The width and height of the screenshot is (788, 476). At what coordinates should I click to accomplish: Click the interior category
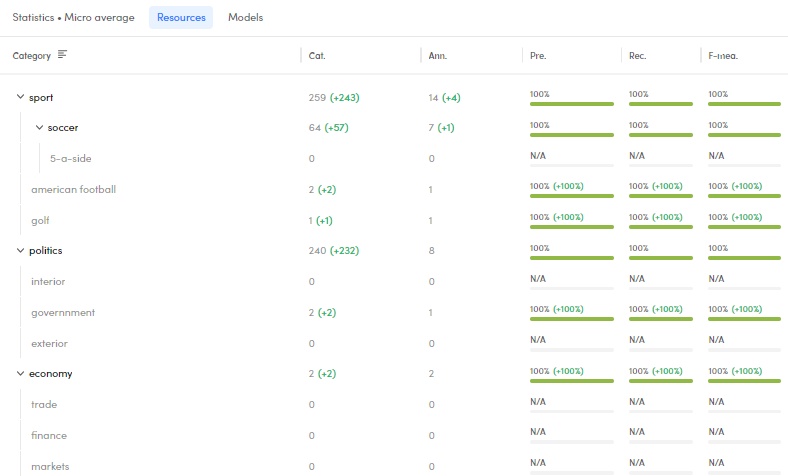[48, 282]
